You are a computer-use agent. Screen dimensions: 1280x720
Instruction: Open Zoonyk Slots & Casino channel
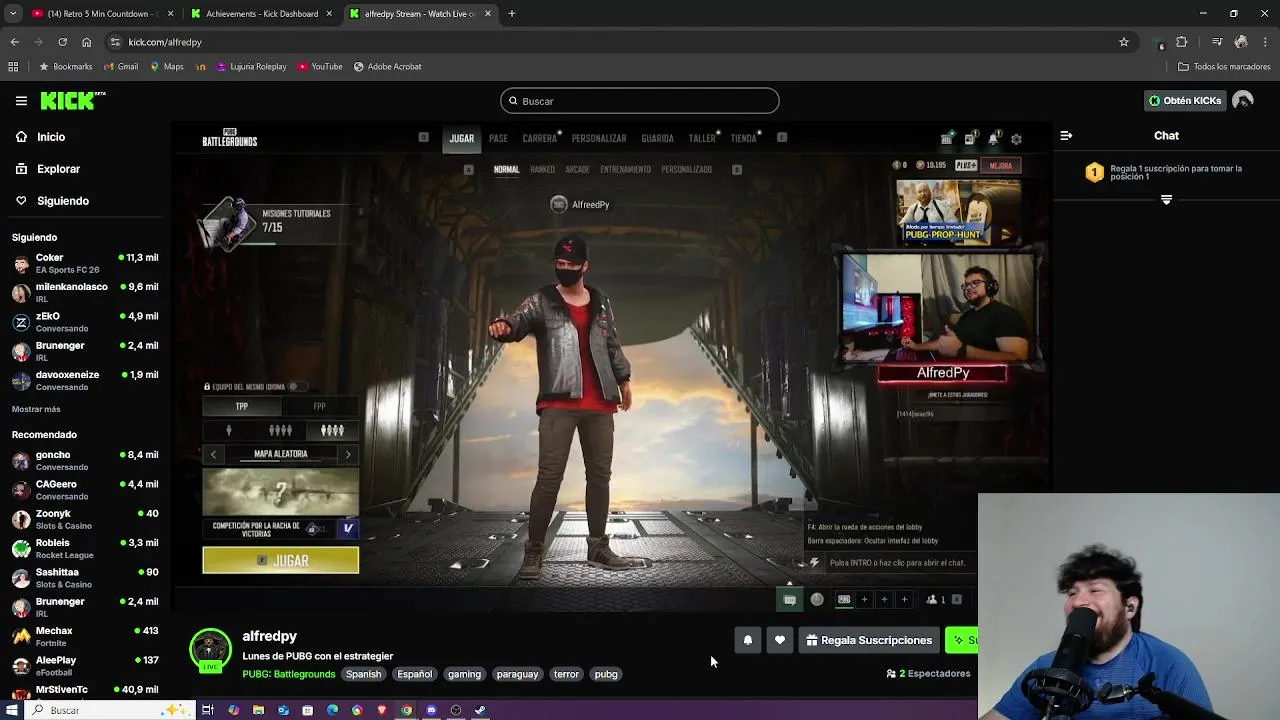[x=85, y=519]
